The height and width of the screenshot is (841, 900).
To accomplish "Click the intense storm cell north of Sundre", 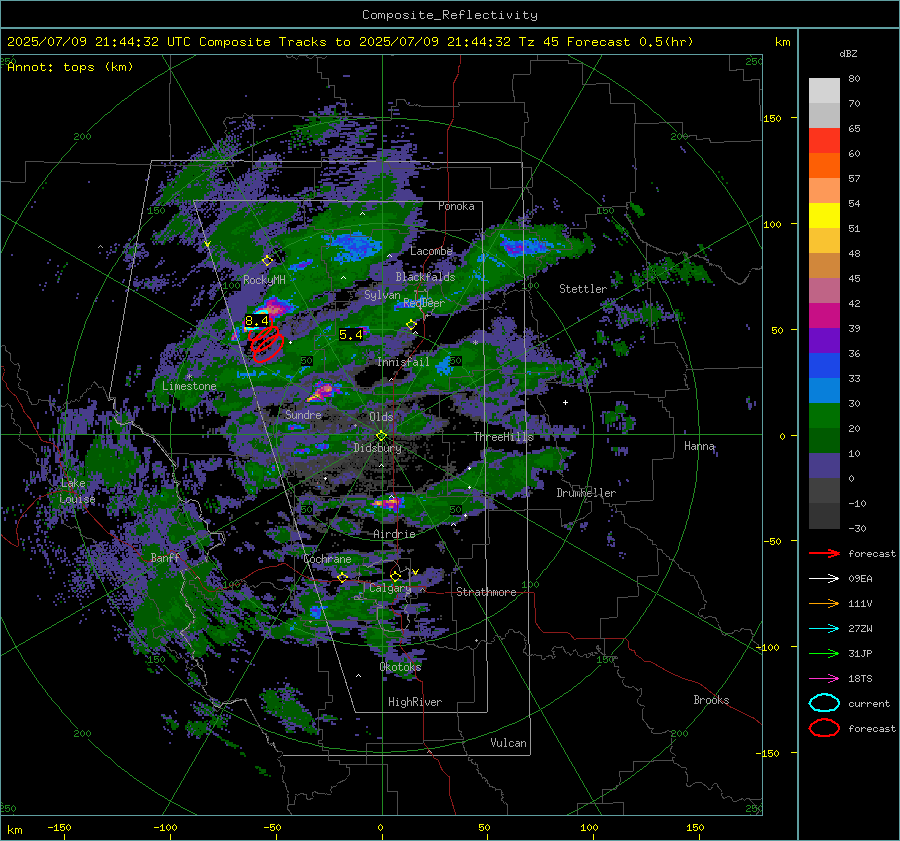I will (323, 392).
